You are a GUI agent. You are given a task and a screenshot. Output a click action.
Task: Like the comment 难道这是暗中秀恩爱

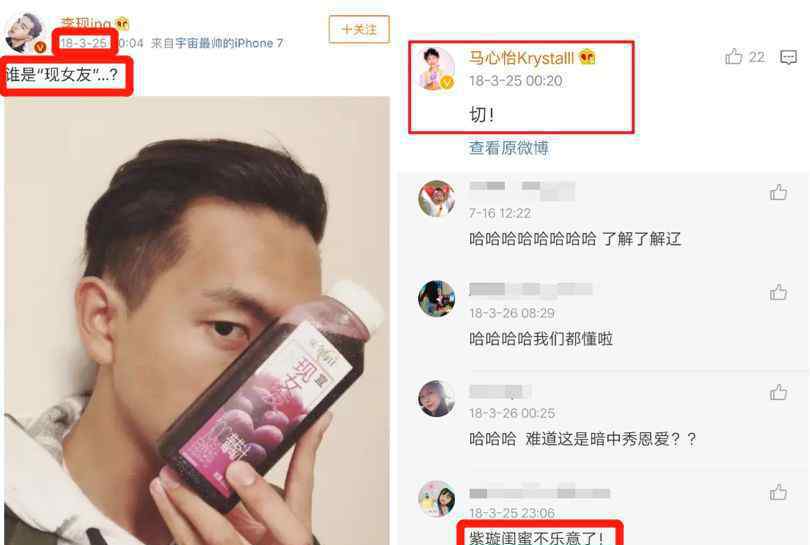coord(778,393)
